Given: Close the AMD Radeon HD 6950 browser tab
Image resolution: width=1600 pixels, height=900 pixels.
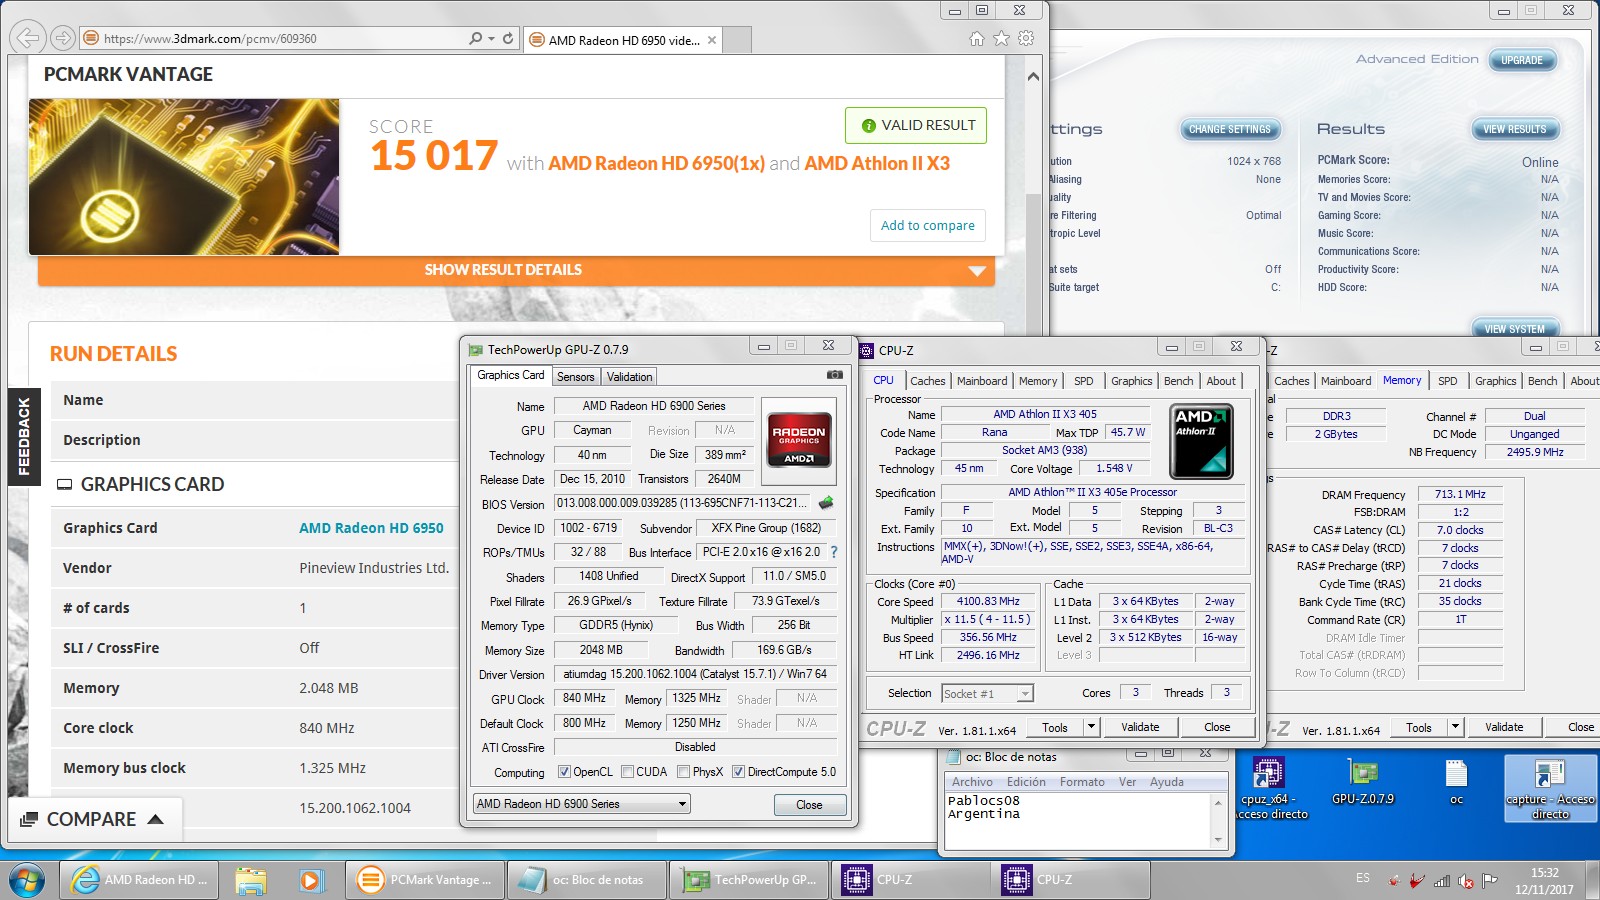Looking at the screenshot, I should [x=712, y=40].
